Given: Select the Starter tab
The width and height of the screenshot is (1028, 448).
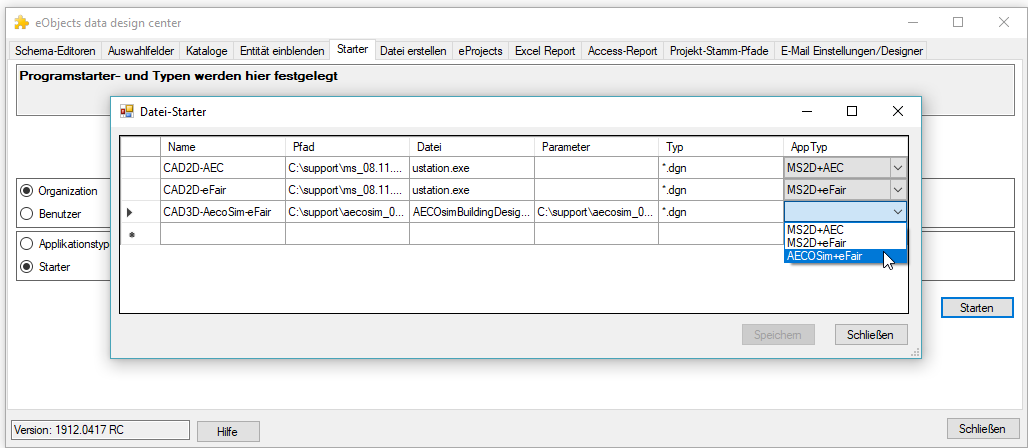Looking at the screenshot, I should tap(352, 49).
